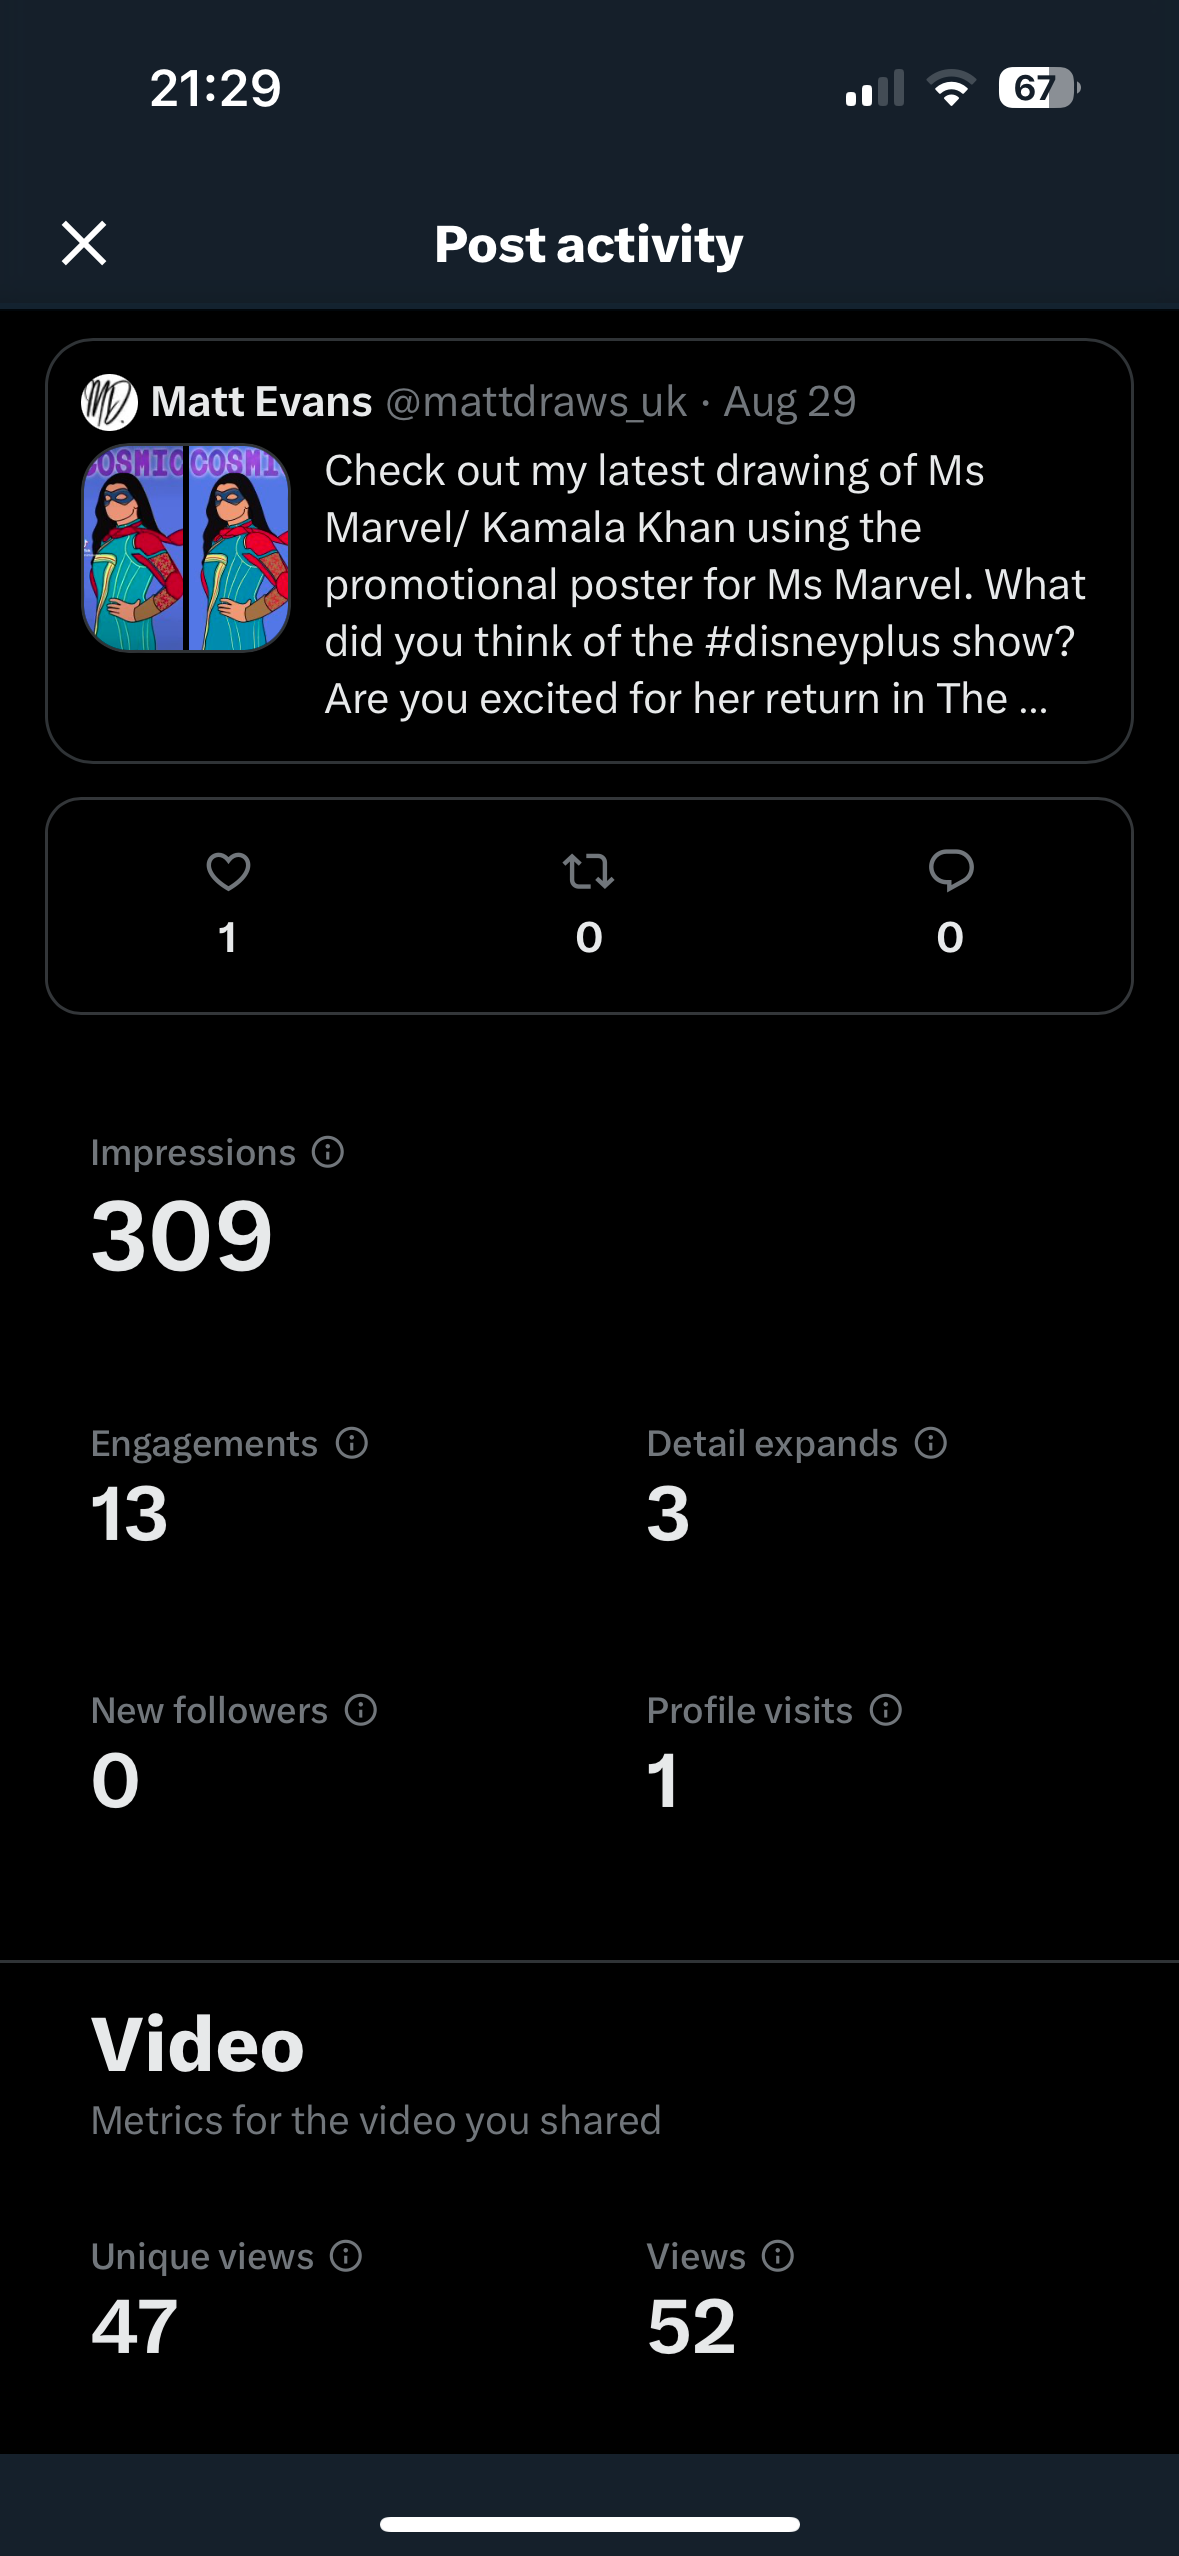Tap the reply bubble icon
Viewport: 1179px width, 2556px height.
[950, 872]
